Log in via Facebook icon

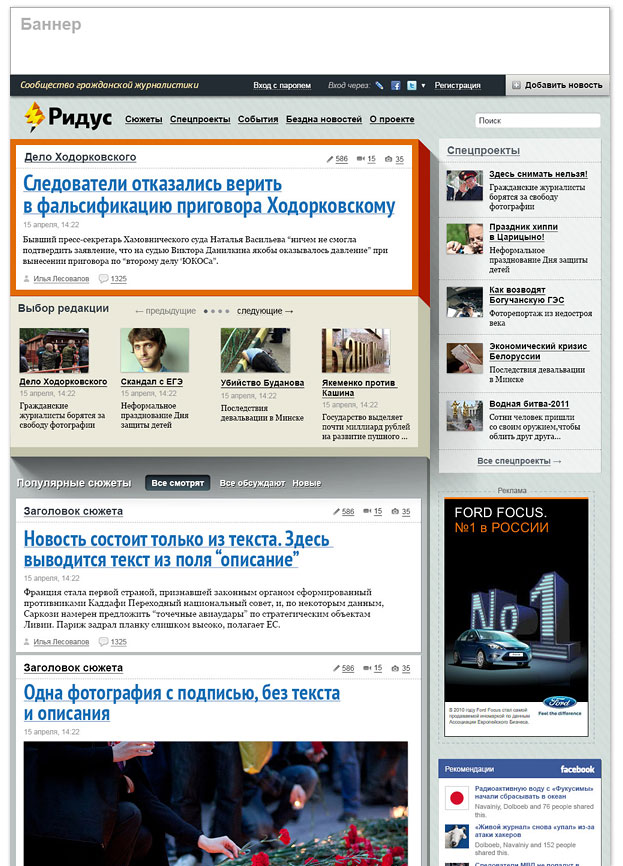[396, 86]
